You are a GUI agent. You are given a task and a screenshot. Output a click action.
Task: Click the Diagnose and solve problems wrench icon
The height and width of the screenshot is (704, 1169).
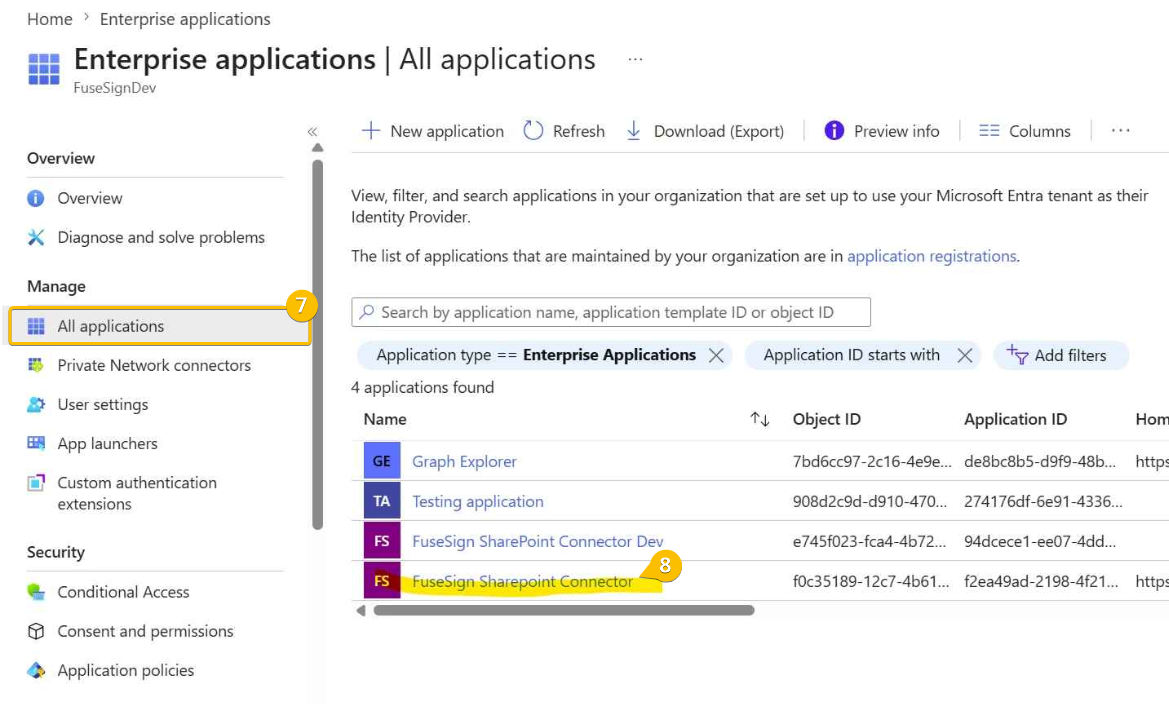point(36,237)
